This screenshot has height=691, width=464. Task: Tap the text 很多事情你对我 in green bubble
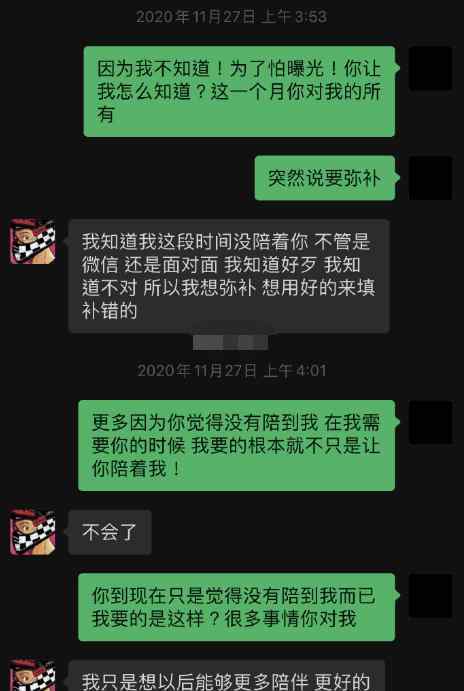coord(290,619)
